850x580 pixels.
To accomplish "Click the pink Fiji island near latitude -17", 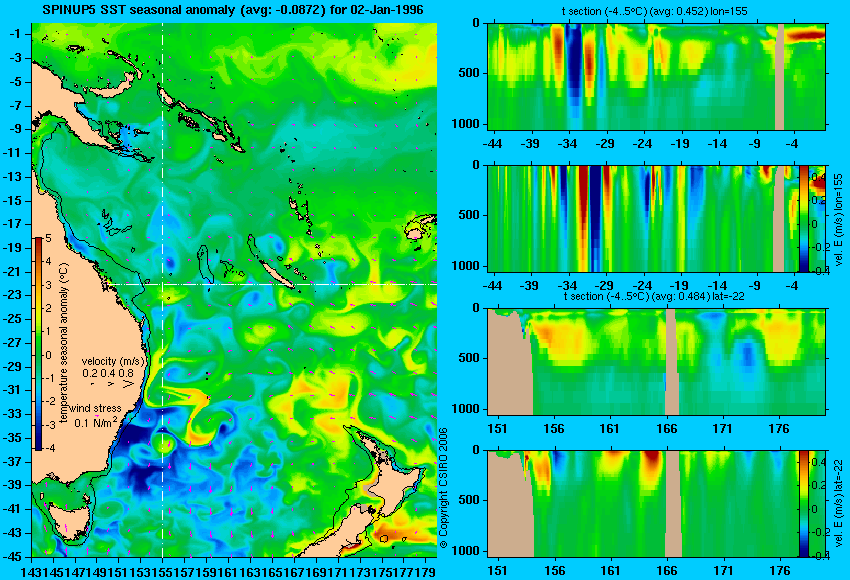I will (415, 233).
